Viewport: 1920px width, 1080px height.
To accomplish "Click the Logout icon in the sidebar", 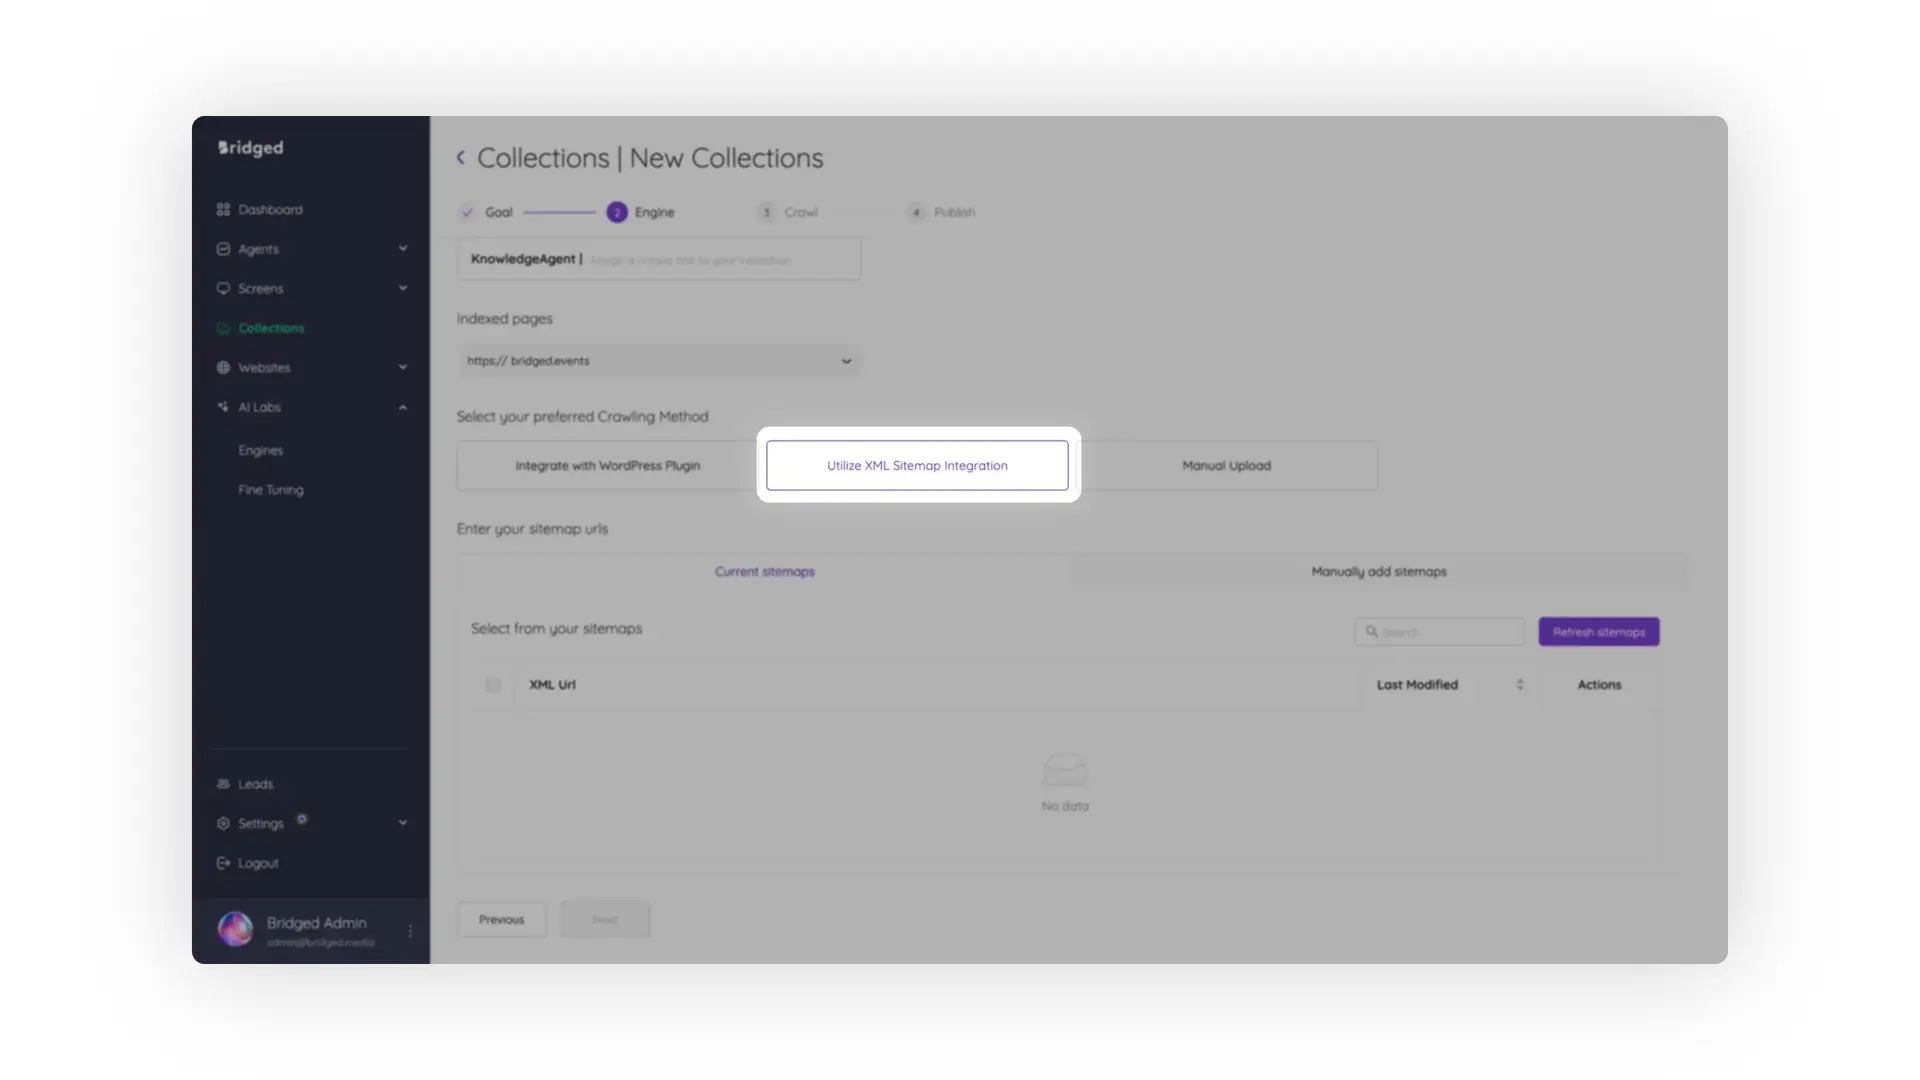I will click(x=224, y=862).
